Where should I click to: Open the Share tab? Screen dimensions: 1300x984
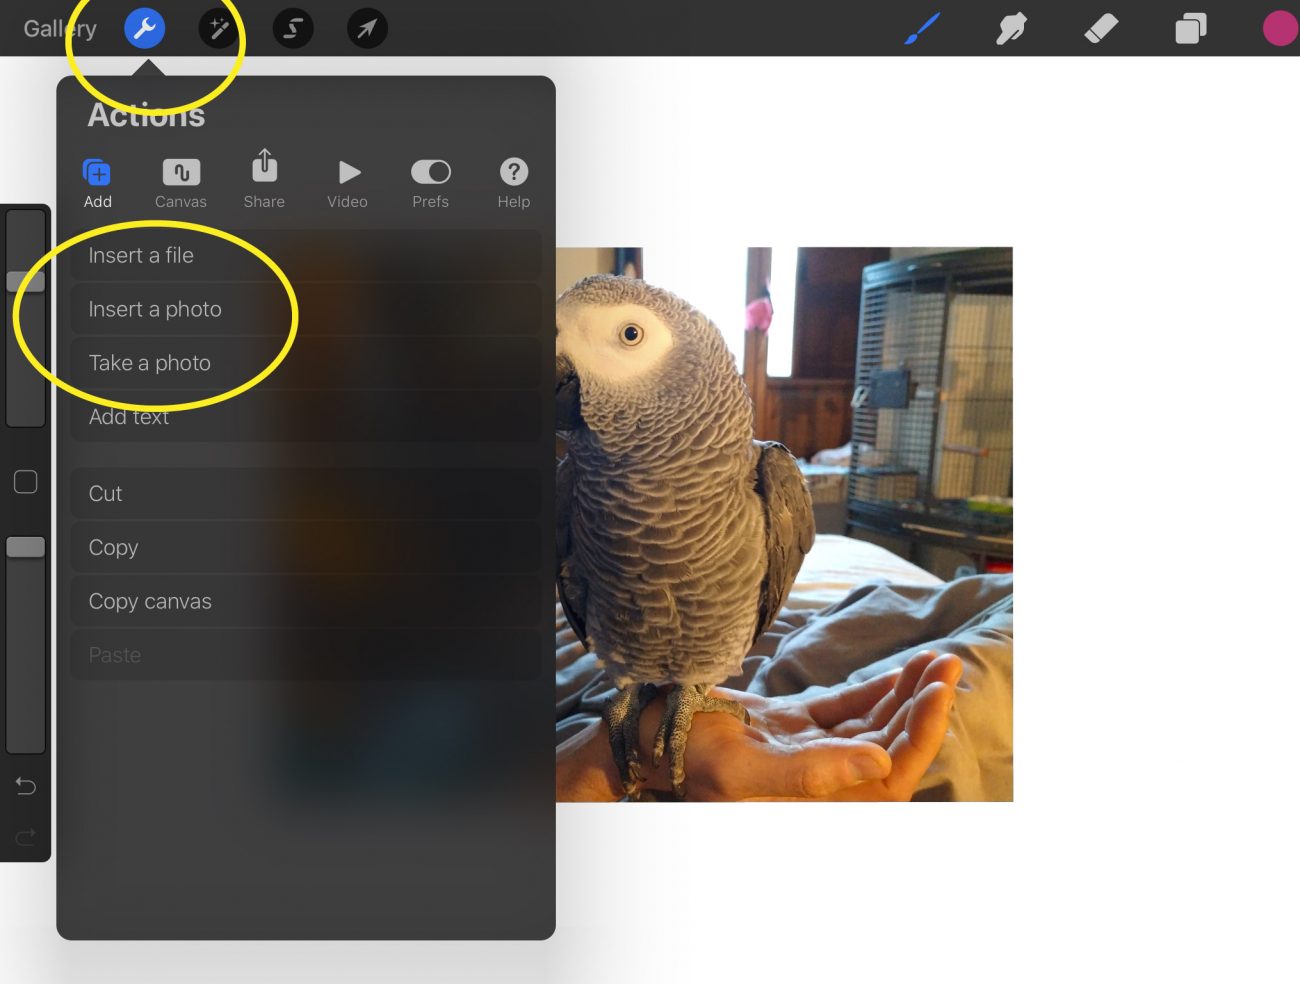pos(264,180)
